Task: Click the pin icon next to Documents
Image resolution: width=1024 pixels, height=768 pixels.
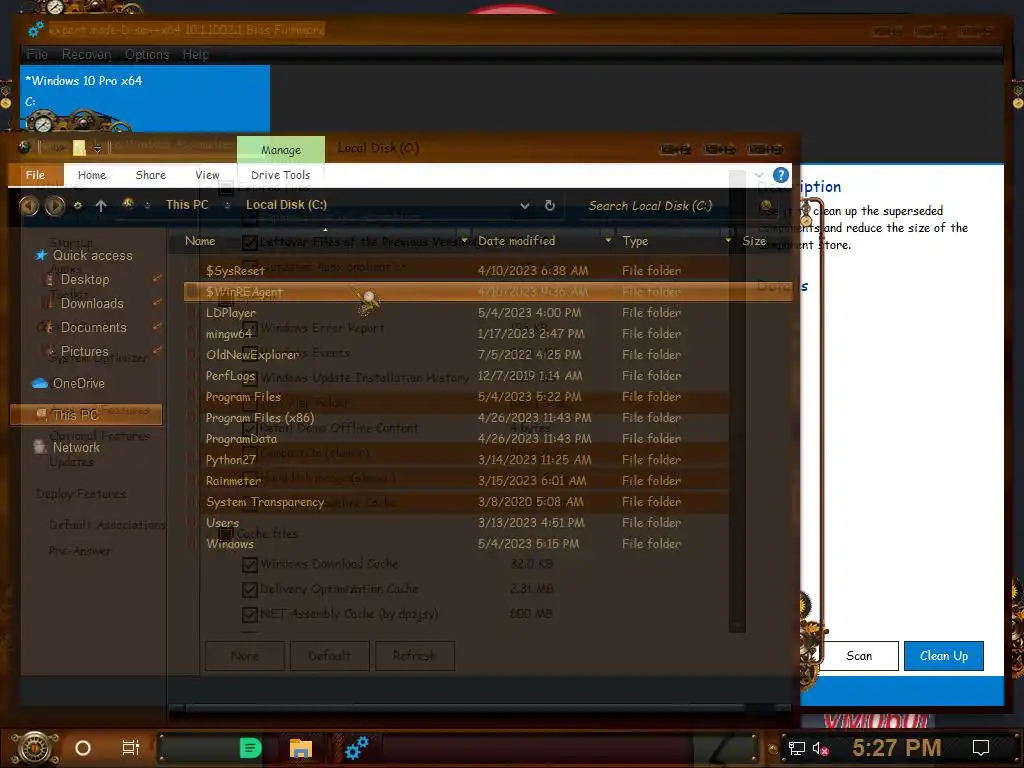Action: (x=157, y=327)
